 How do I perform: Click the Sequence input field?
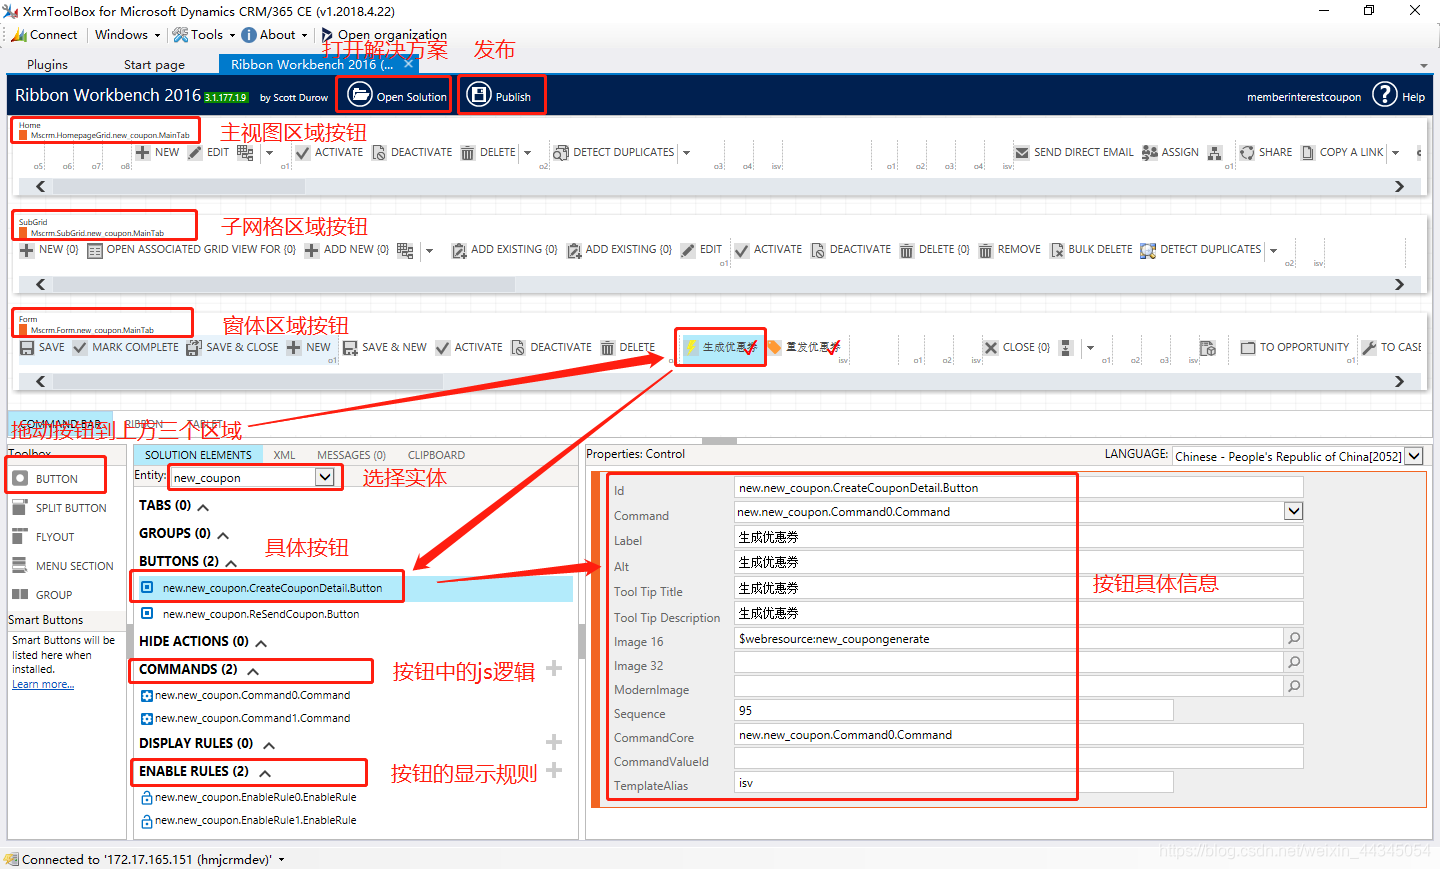coord(953,710)
